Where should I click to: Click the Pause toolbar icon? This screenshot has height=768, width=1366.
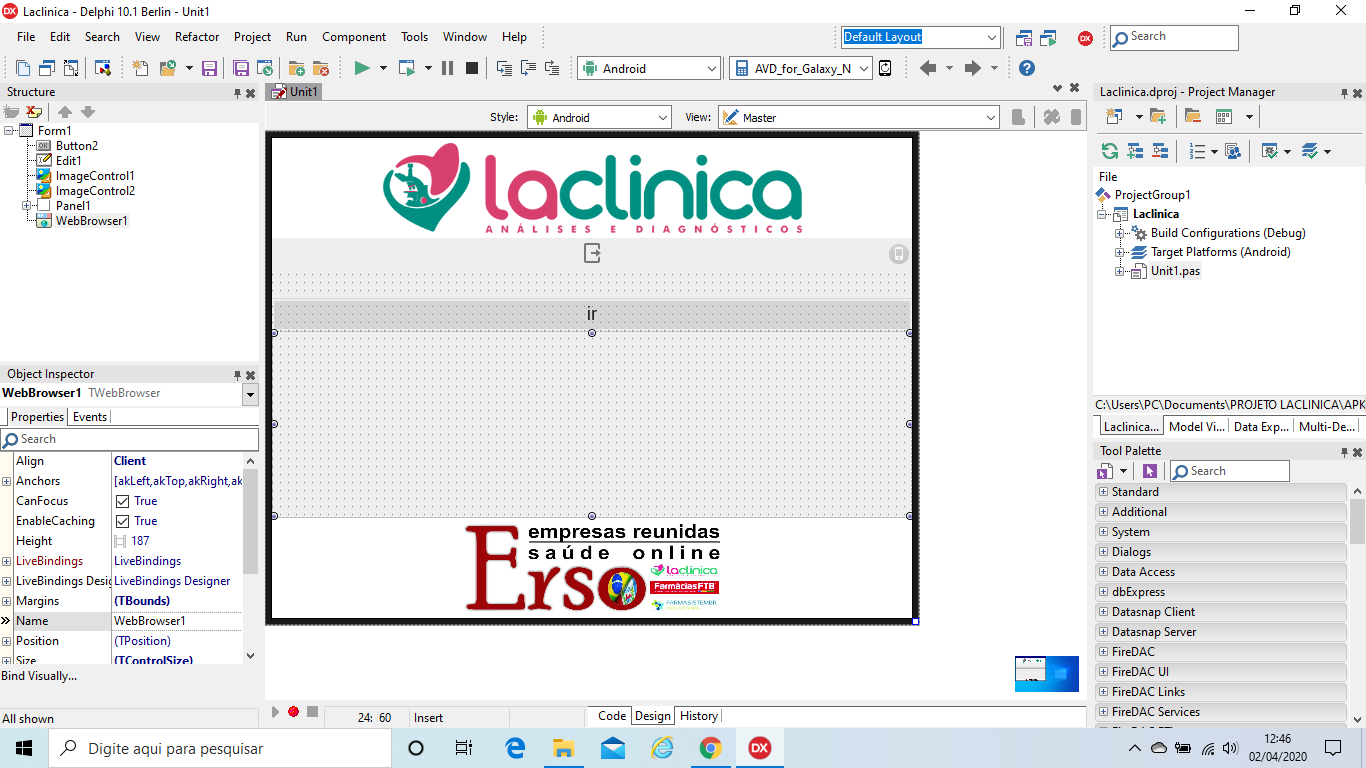click(447, 68)
